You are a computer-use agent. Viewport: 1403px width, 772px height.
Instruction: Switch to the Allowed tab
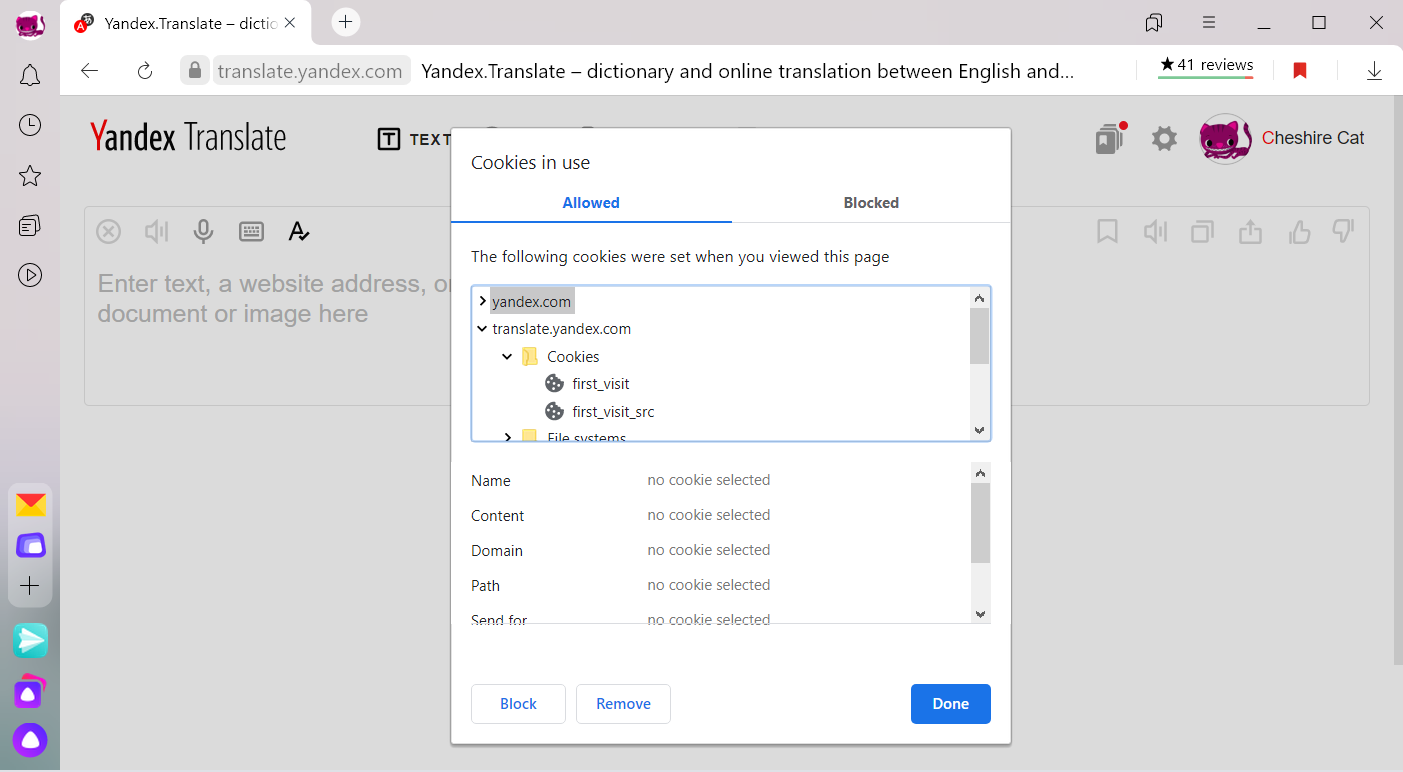click(x=591, y=203)
